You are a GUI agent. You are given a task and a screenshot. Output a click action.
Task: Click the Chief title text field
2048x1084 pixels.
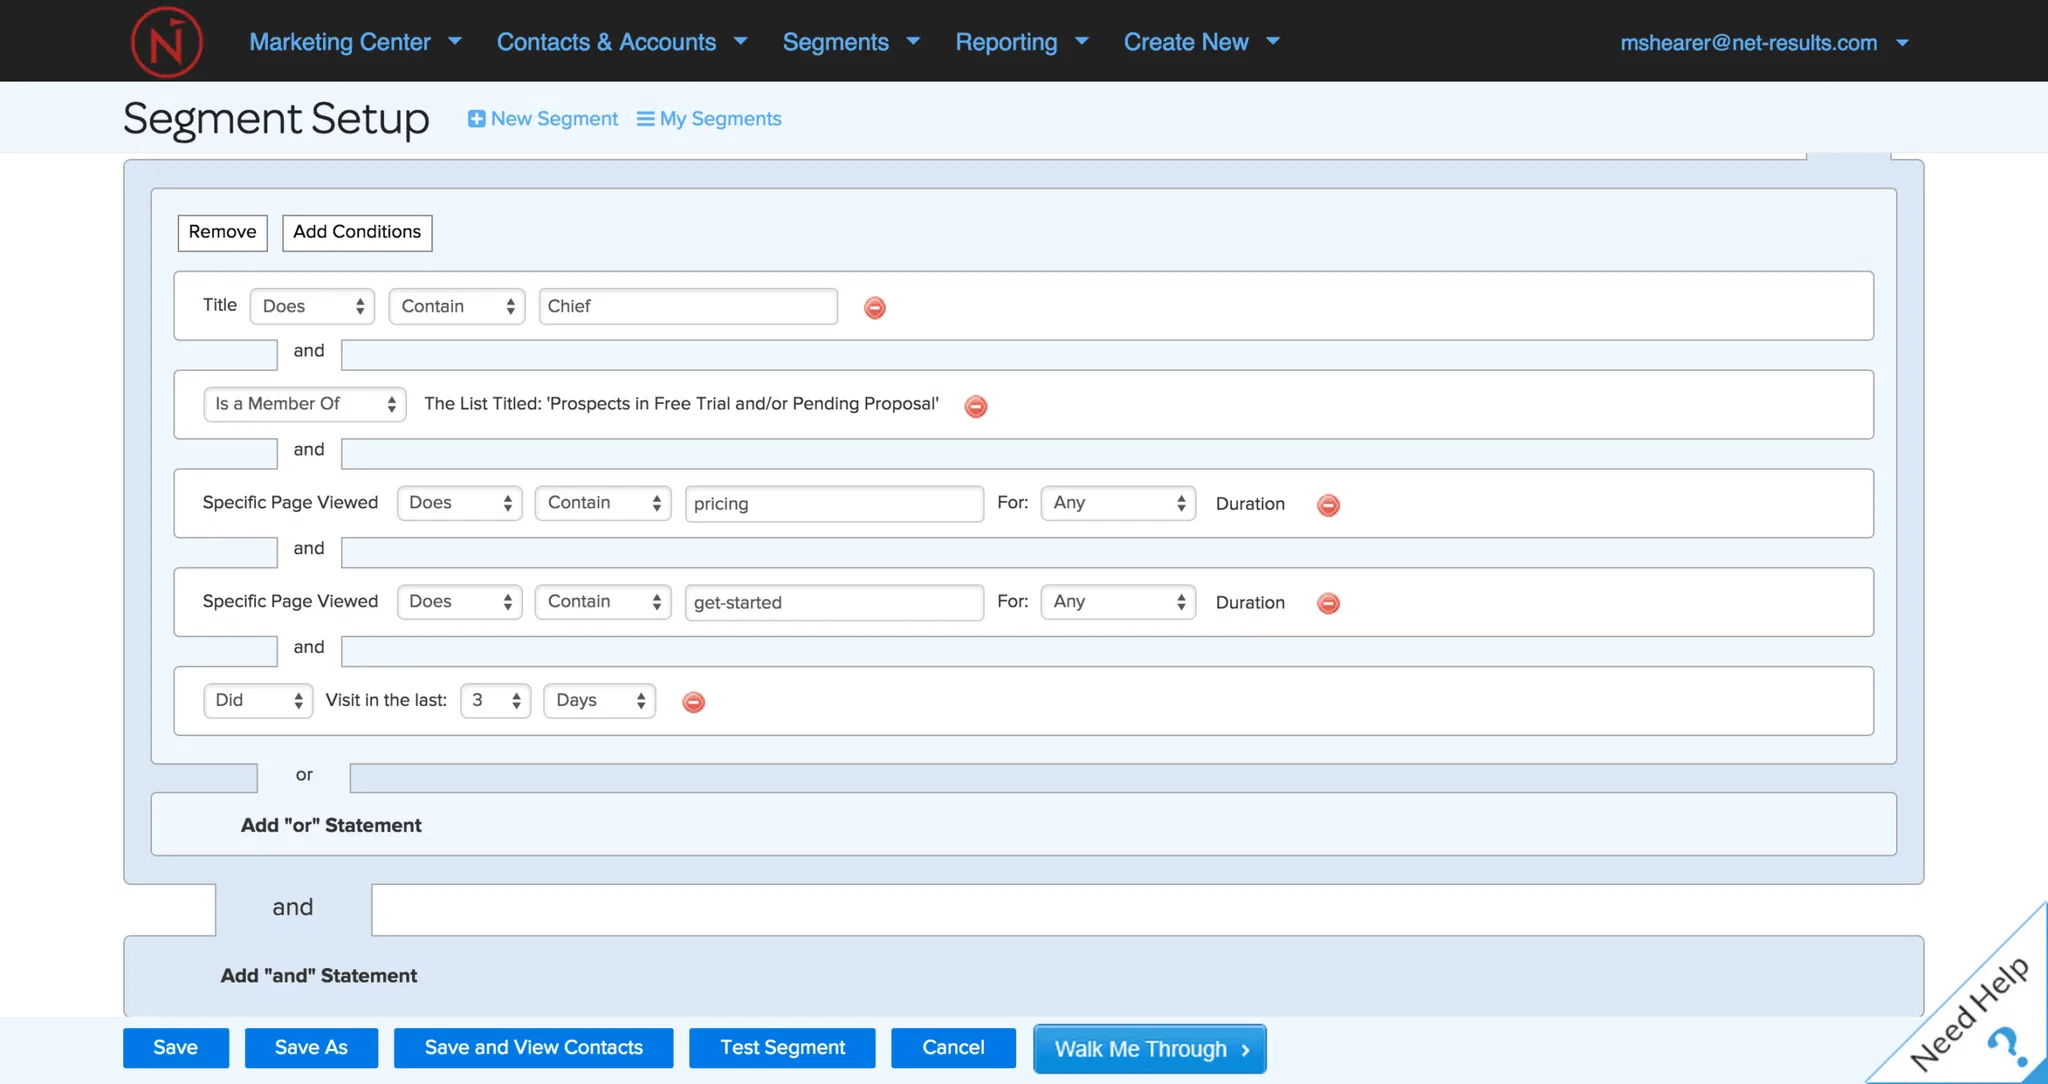coord(687,306)
